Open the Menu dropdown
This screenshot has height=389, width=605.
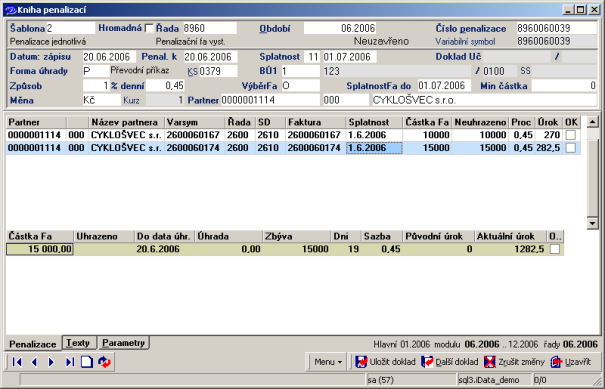click(x=328, y=362)
